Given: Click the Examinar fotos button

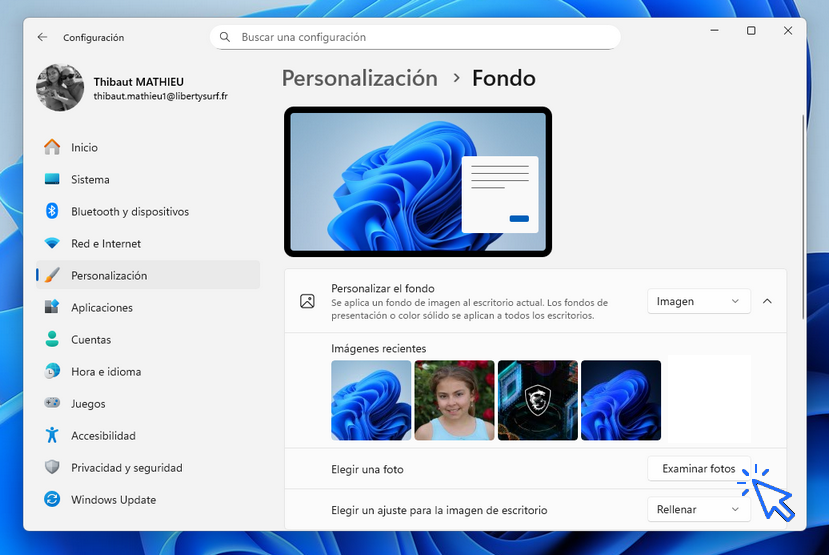Looking at the screenshot, I should [698, 469].
